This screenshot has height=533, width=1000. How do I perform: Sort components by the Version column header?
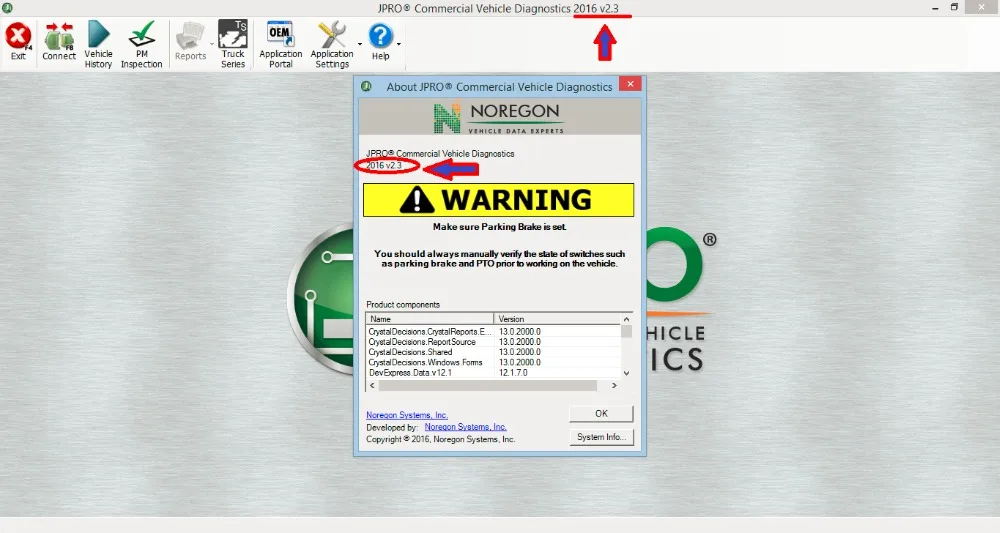557,319
